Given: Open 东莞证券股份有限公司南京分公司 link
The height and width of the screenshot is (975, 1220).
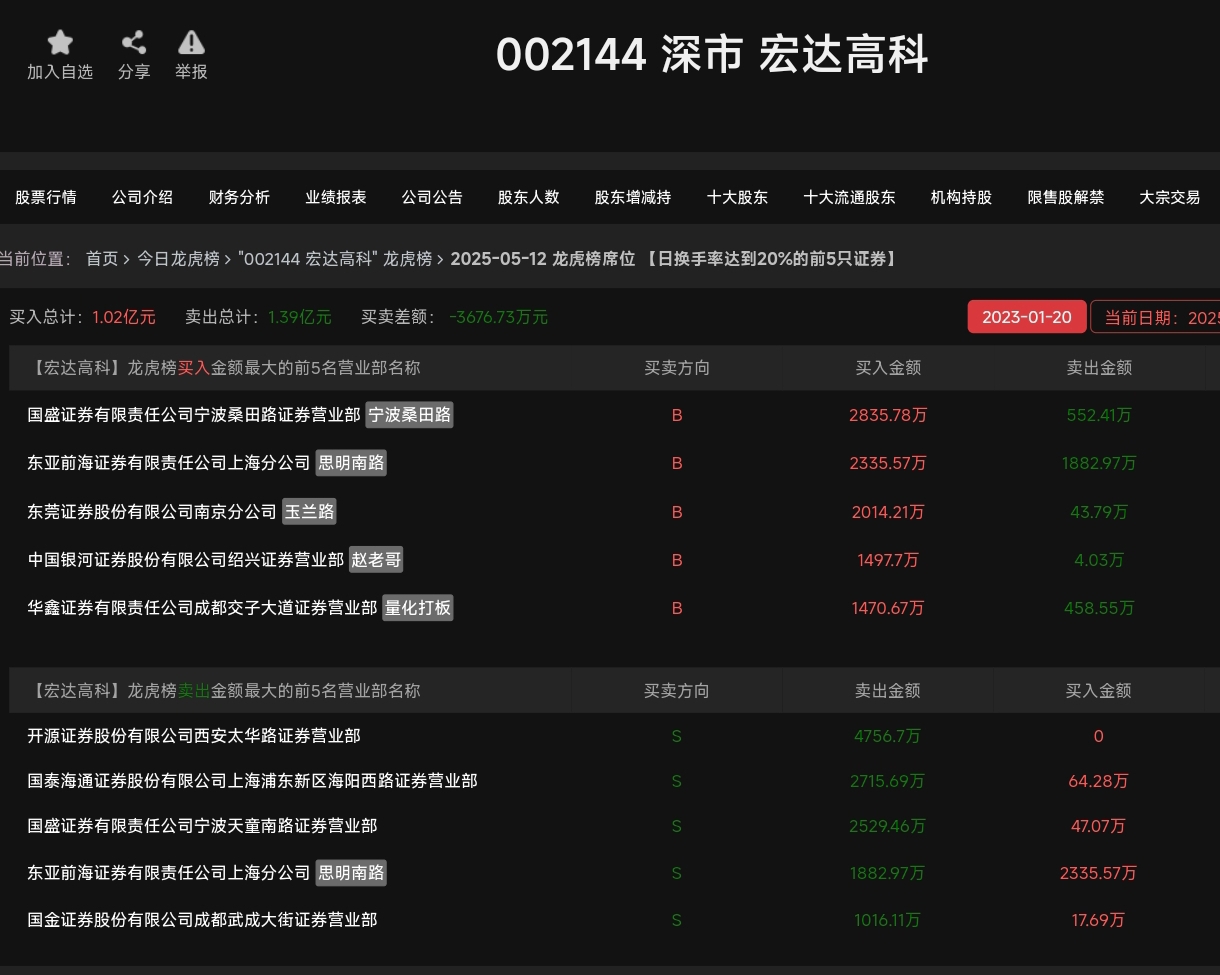Looking at the screenshot, I should coord(152,512).
